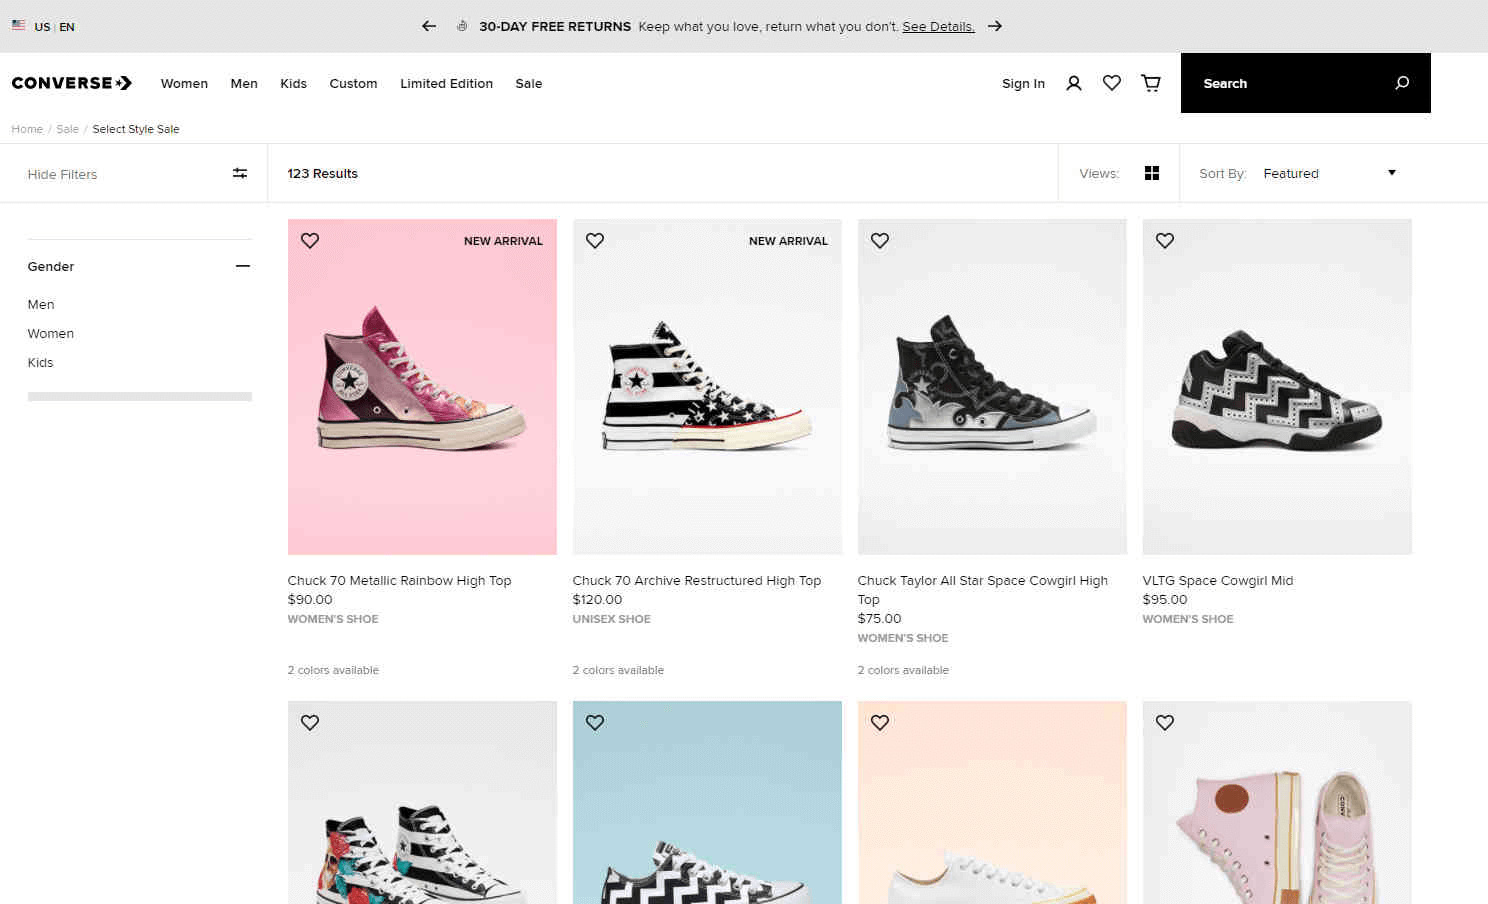Open the Archive Restructured High Top image
This screenshot has width=1488, height=904.
tap(707, 387)
